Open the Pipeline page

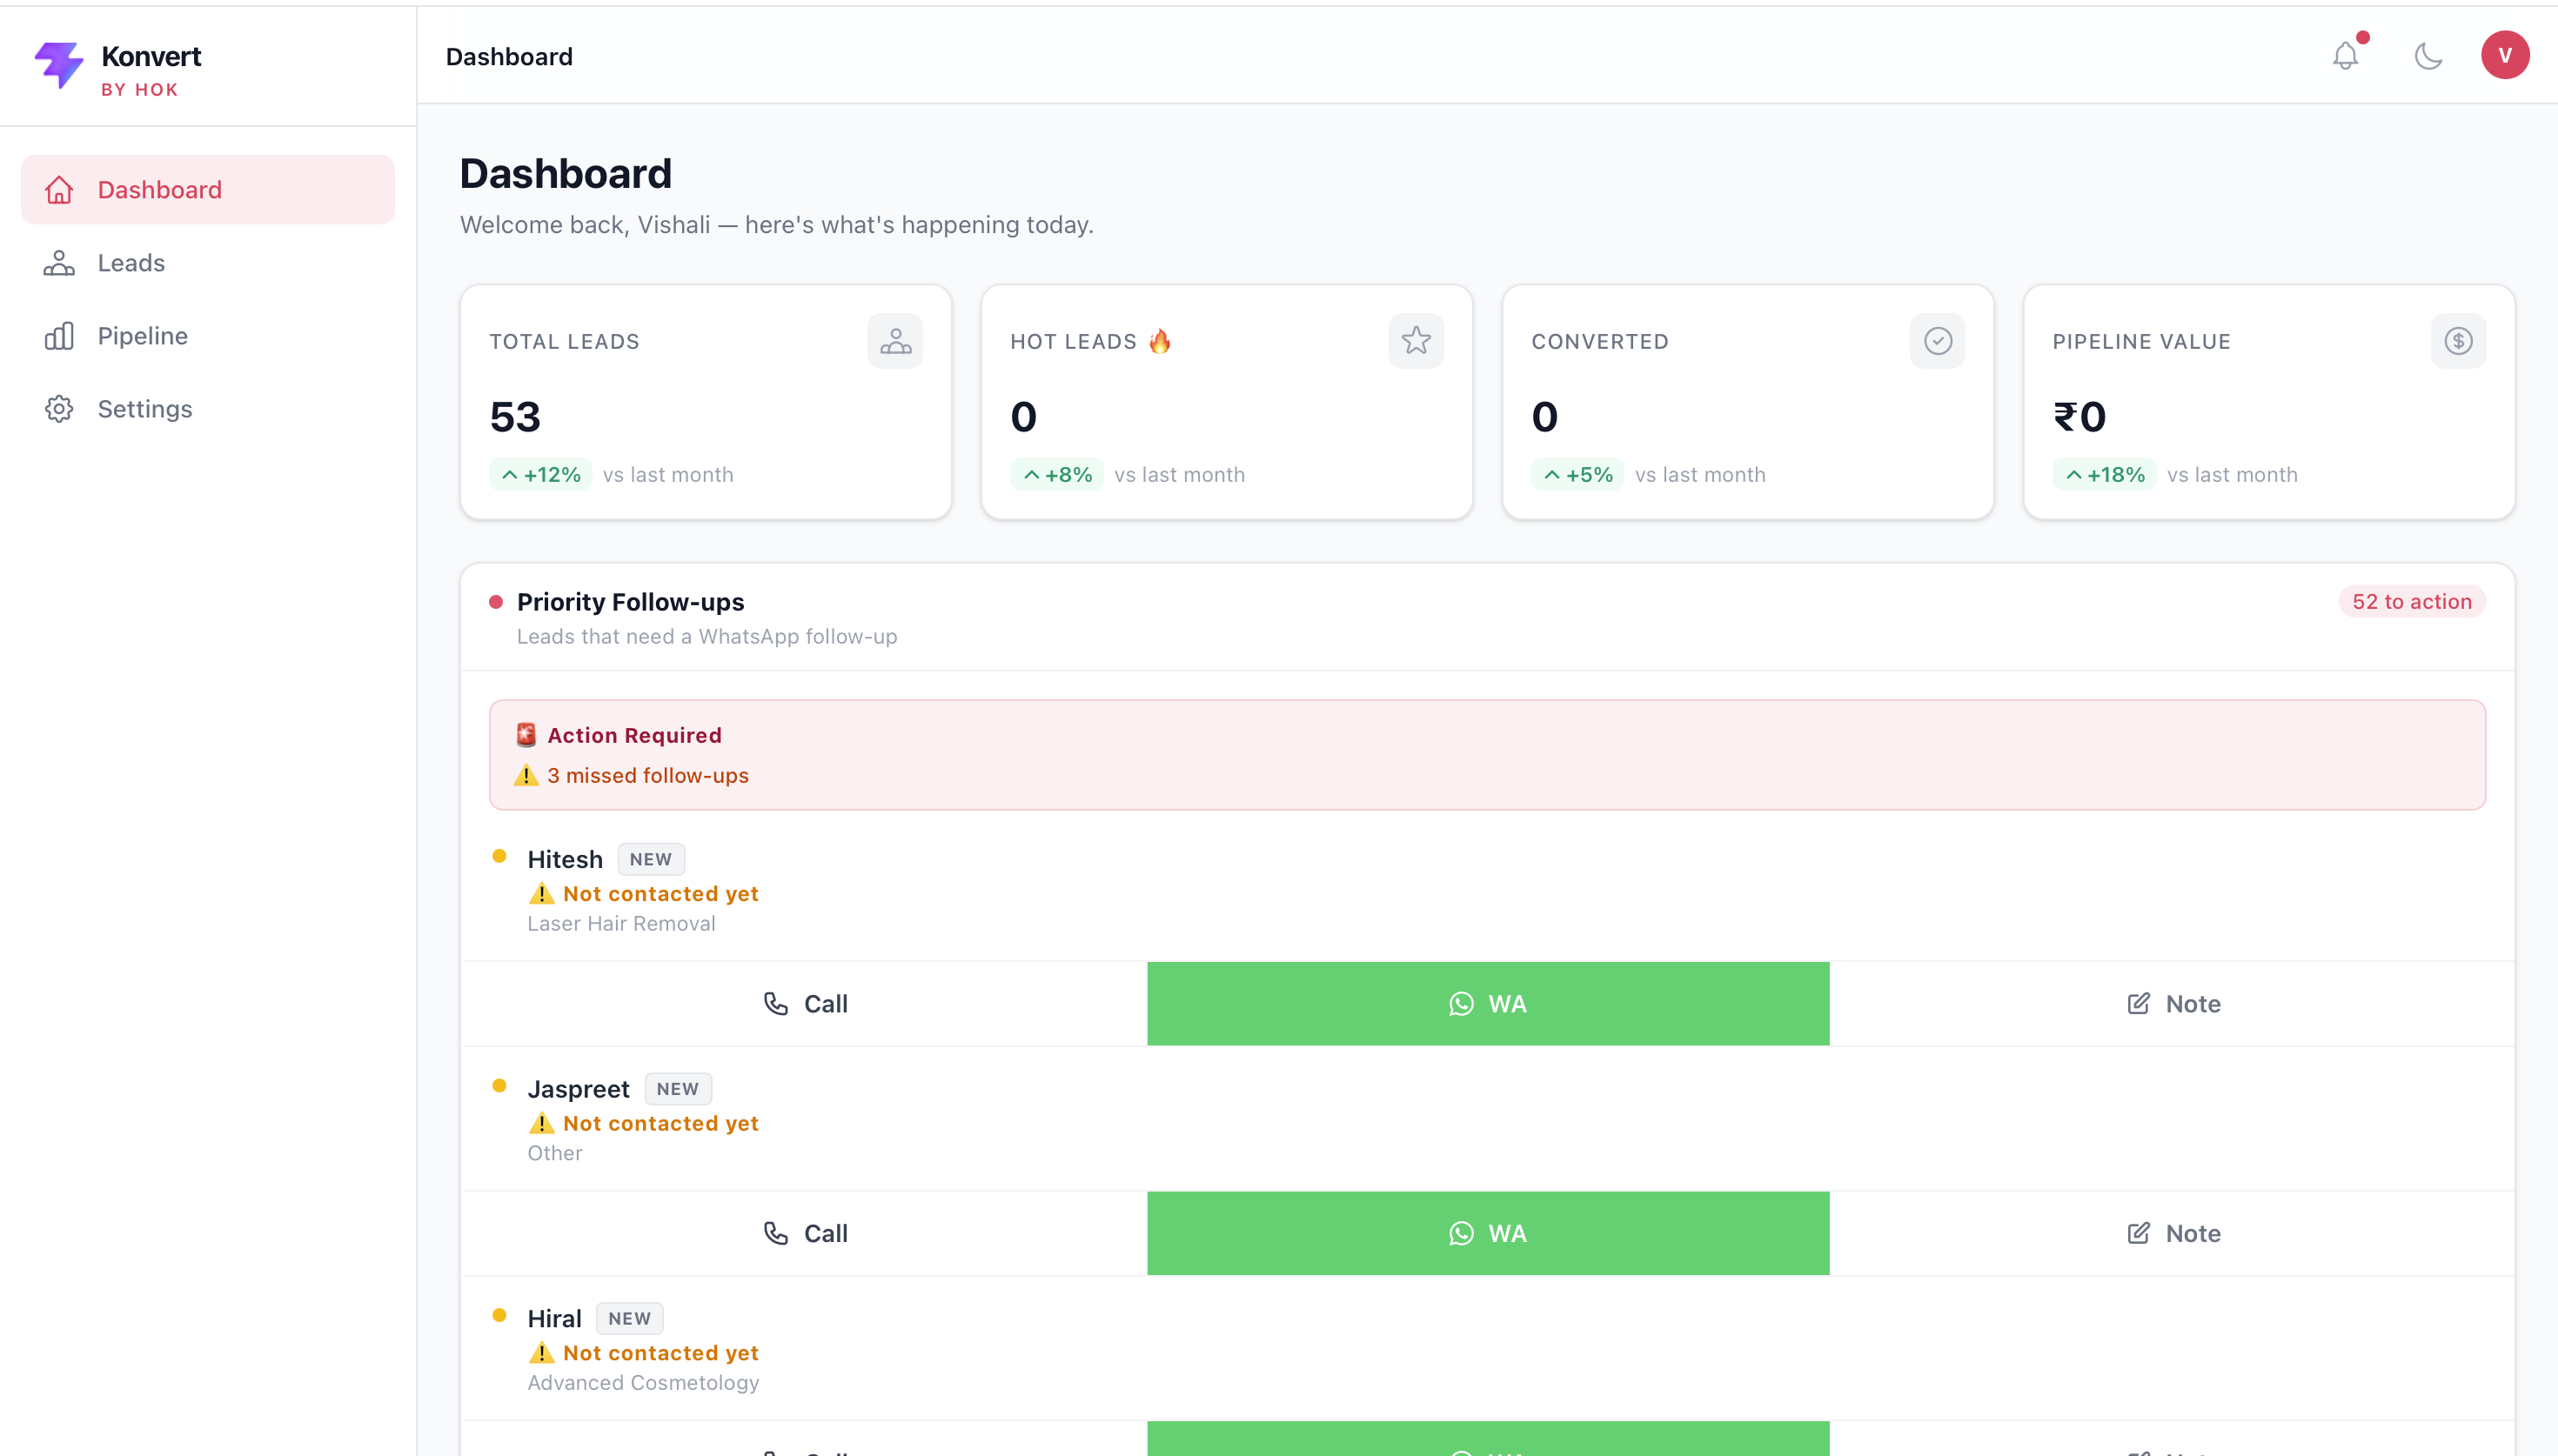[207, 336]
